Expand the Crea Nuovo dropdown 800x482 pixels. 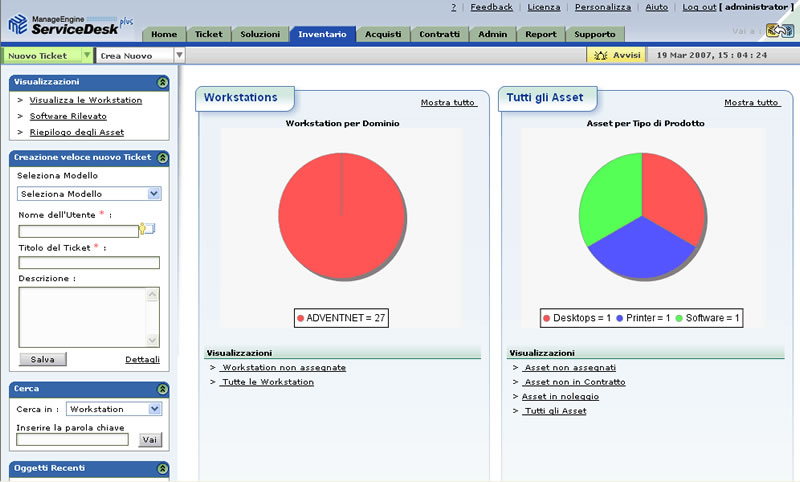[x=179, y=55]
